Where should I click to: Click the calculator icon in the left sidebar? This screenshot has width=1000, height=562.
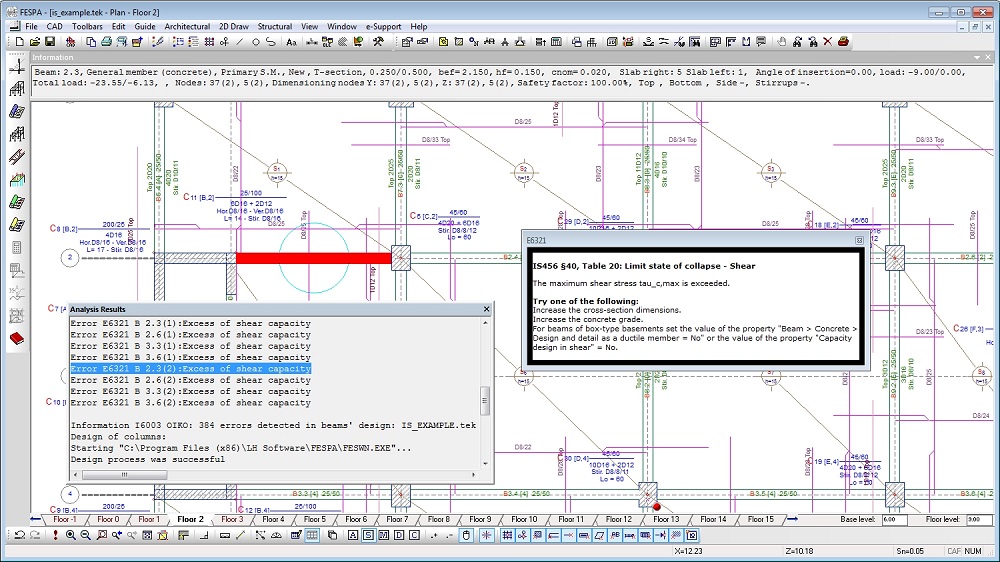pos(17,248)
